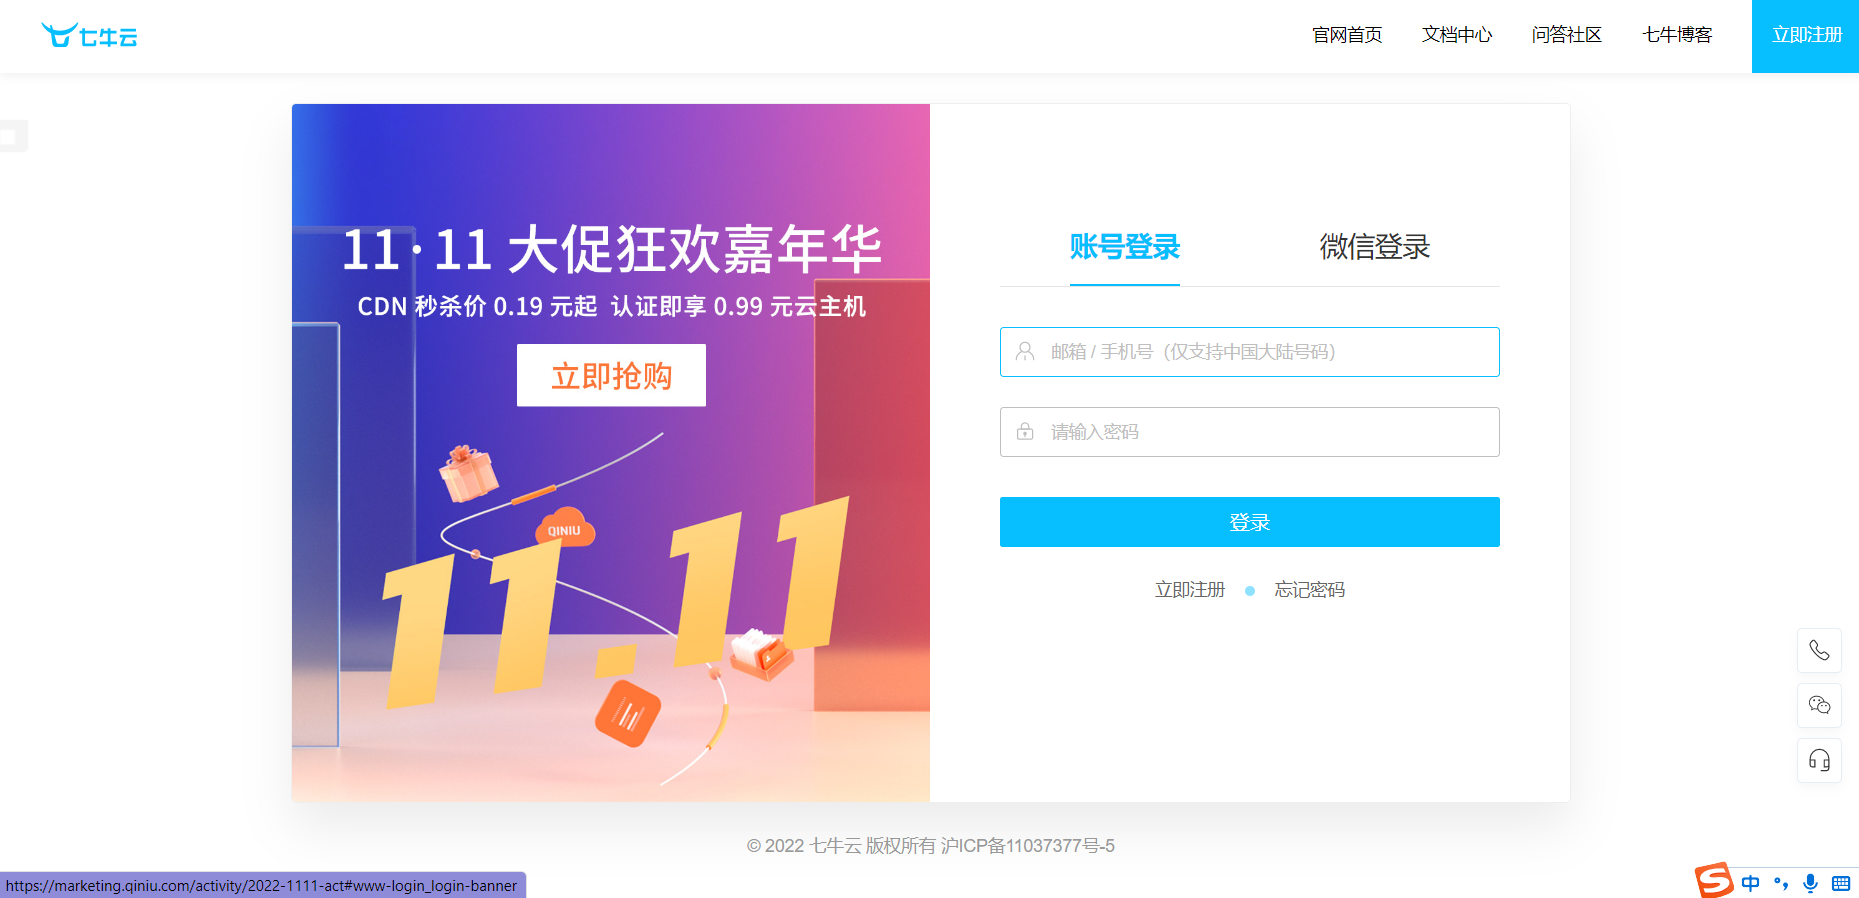
Task: Click the 忘记密码 link
Action: (x=1310, y=590)
